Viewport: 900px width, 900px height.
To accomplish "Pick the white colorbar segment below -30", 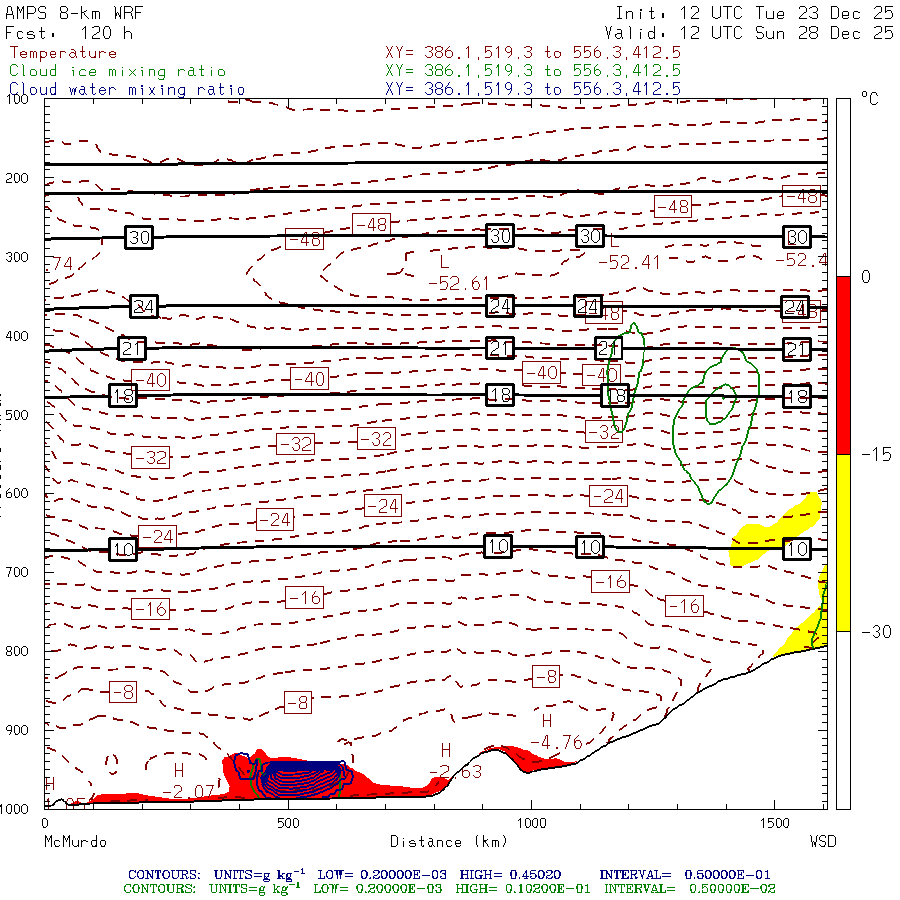I will point(843,720).
